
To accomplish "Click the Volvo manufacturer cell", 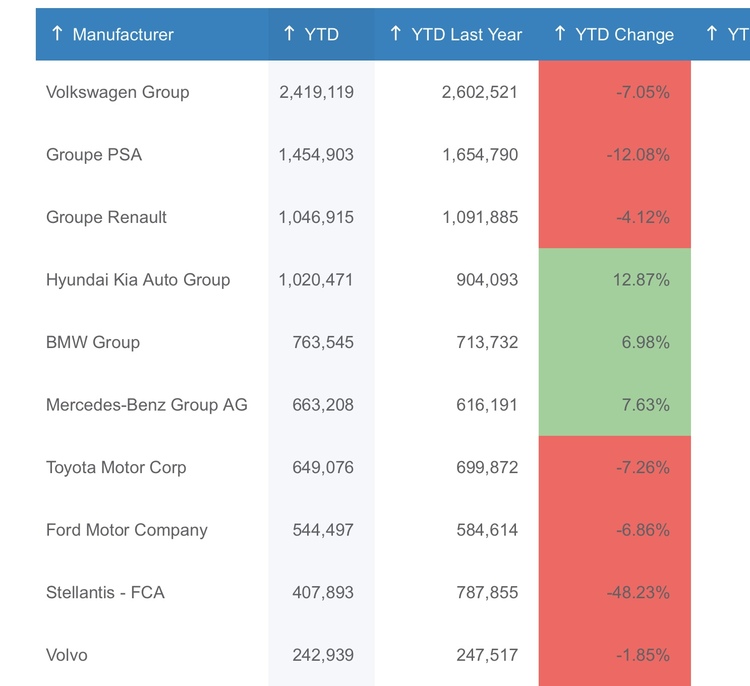I will pyautogui.click(x=67, y=655).
